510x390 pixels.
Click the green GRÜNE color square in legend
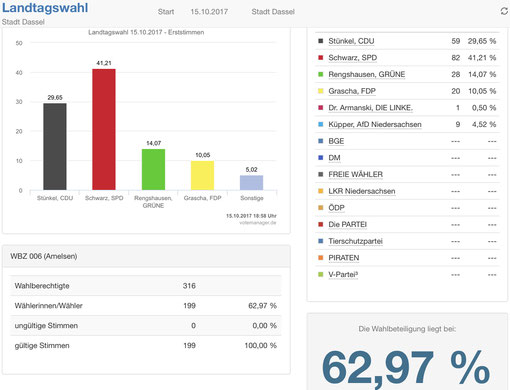point(321,74)
